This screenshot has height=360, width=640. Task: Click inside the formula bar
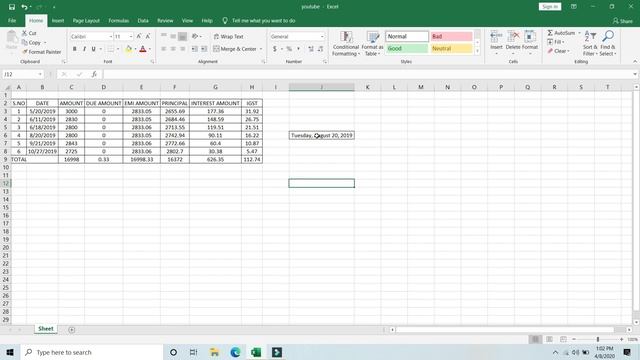pos(367,74)
